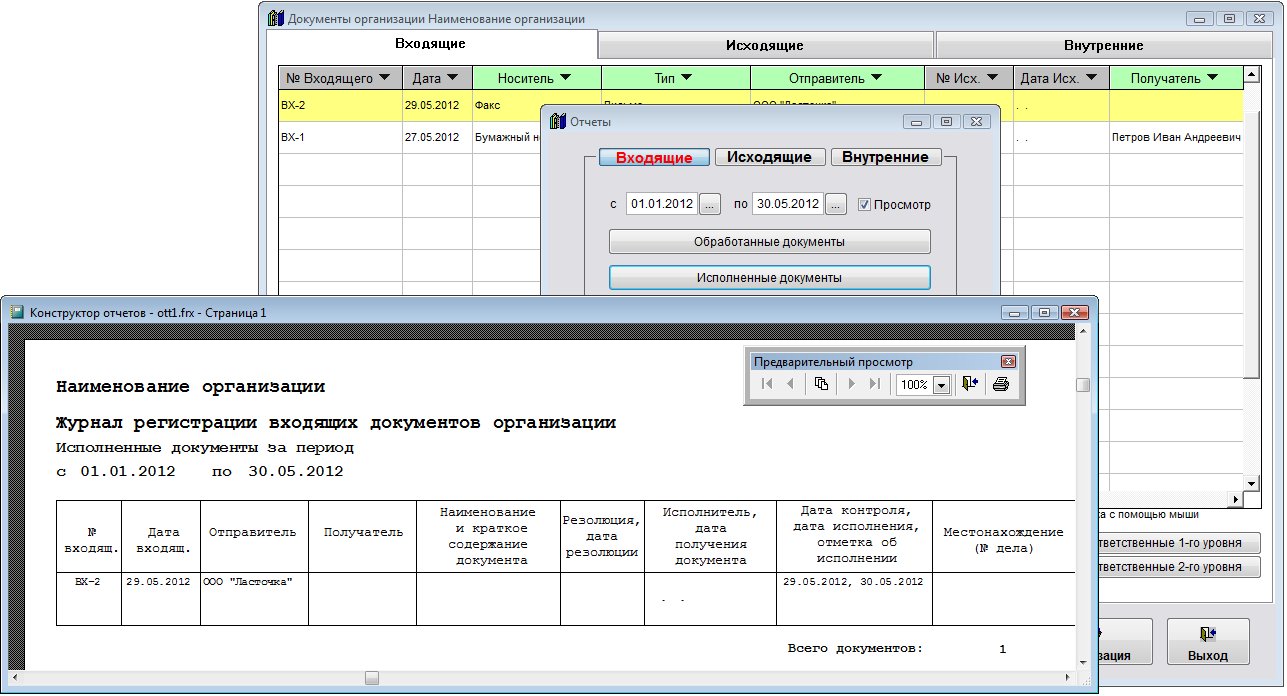Expand the Отправитель column filter
The width and height of the screenshot is (1287, 696).
(x=876, y=78)
